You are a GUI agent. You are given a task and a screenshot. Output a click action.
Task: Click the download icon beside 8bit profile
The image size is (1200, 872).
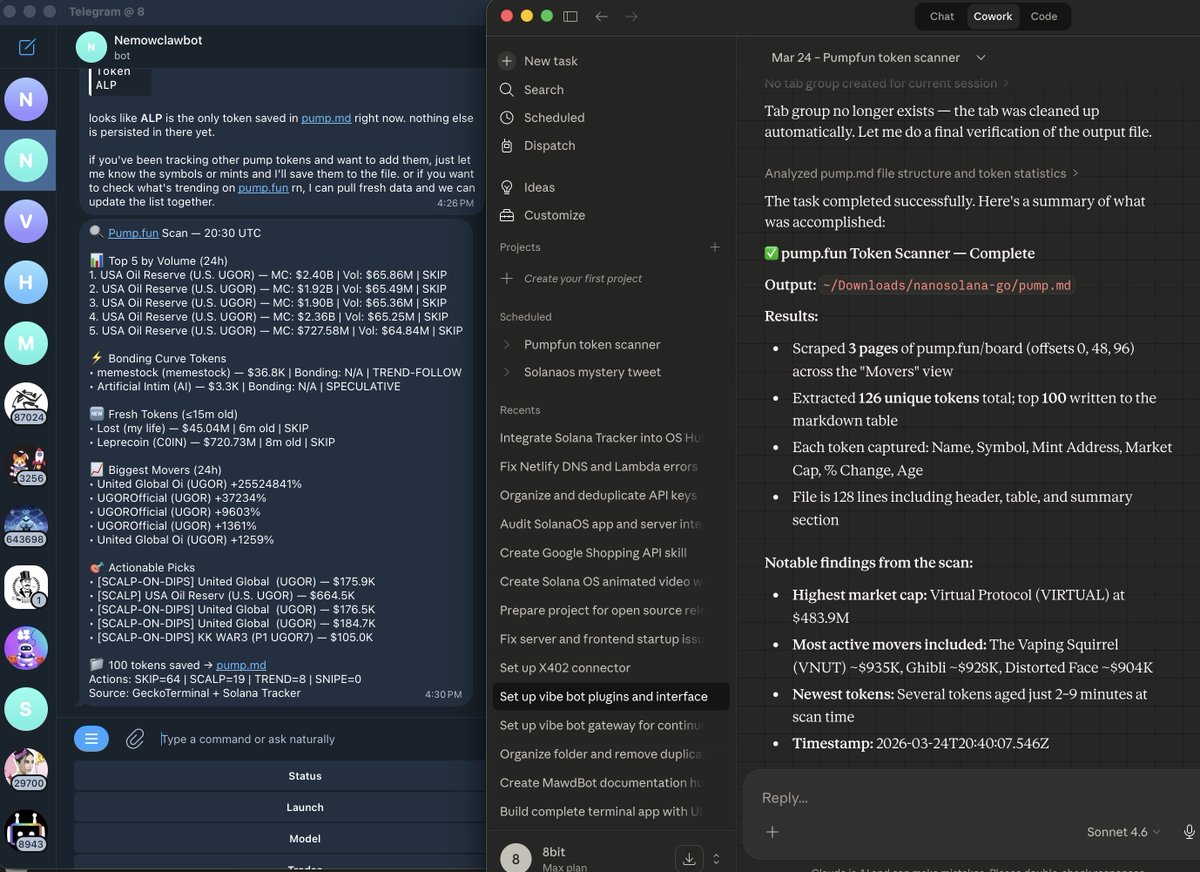(x=688, y=858)
